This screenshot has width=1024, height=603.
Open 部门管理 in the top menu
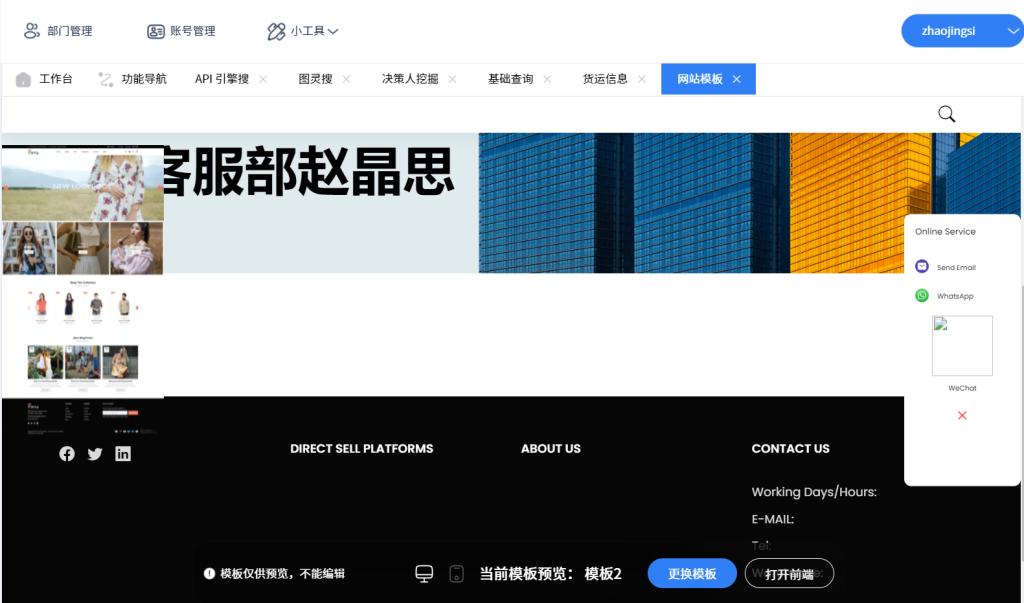(58, 31)
